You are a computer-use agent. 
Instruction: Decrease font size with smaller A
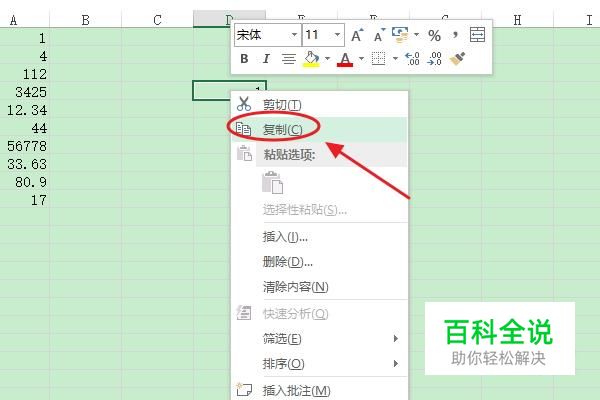click(379, 35)
